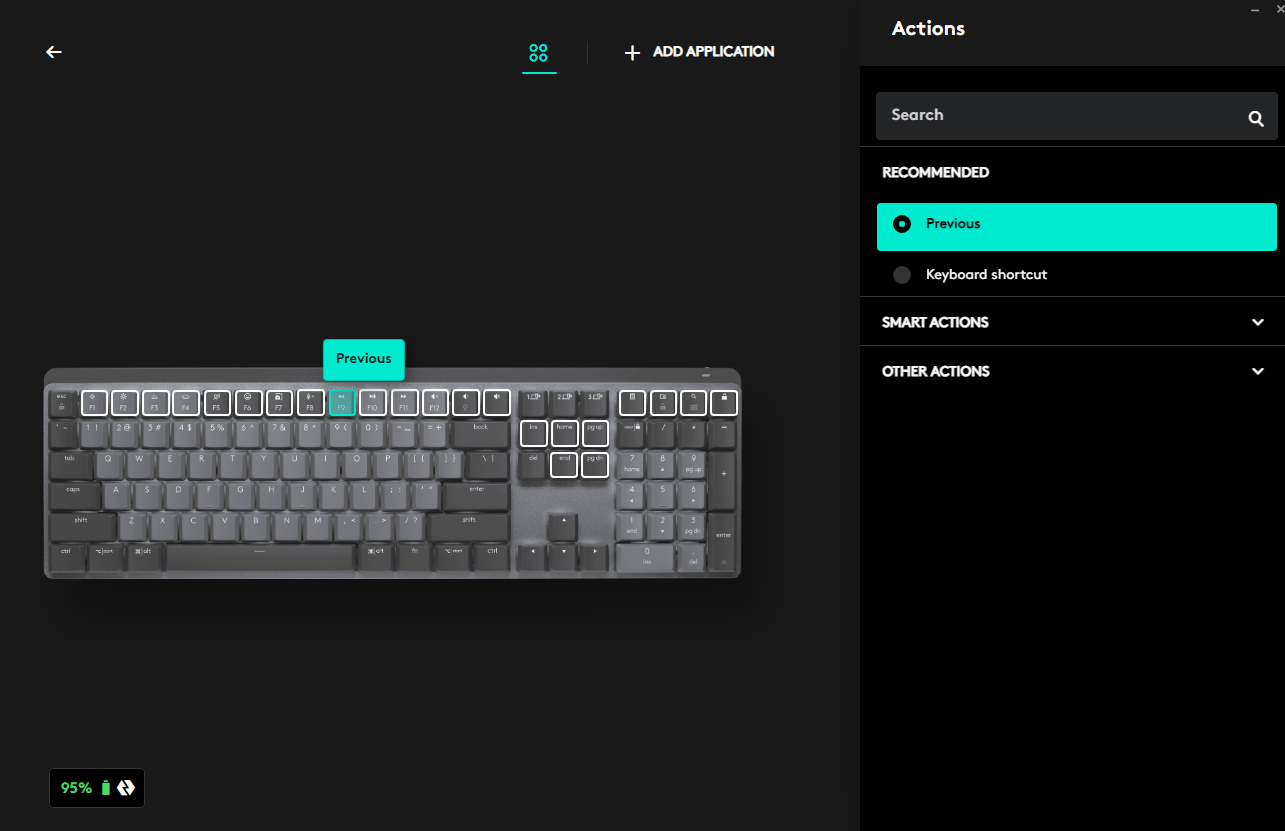1285x831 pixels.
Task: Select the F8 mute microphone key
Action: point(310,403)
